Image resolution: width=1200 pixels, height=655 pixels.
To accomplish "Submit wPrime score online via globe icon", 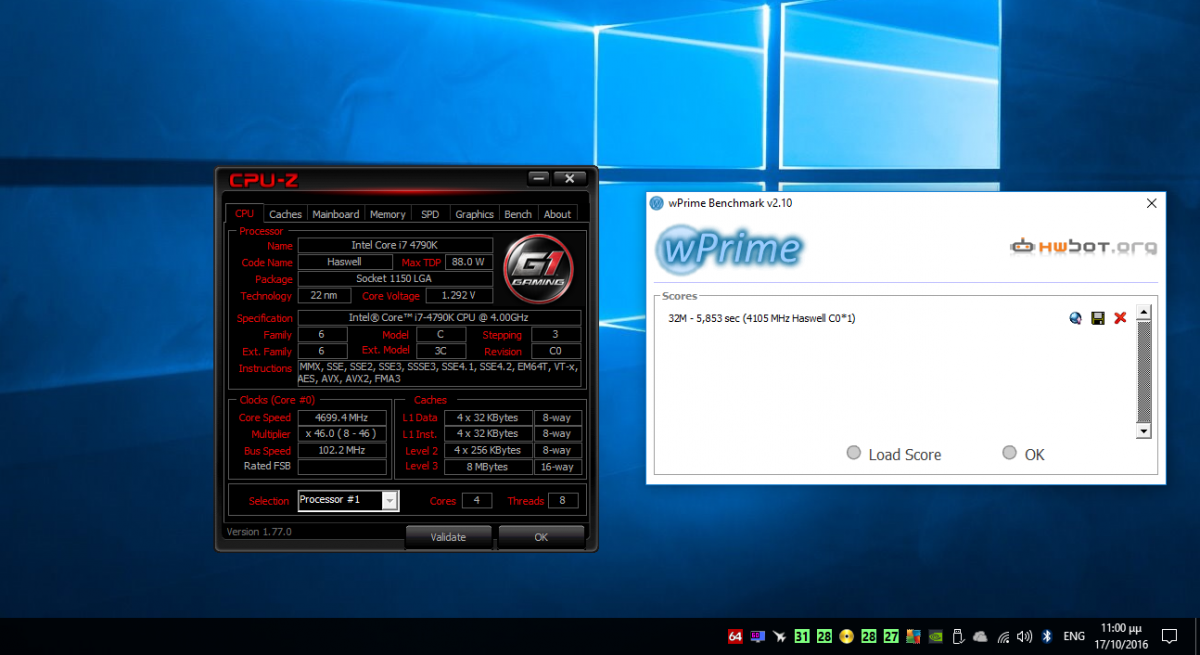I will (1076, 318).
